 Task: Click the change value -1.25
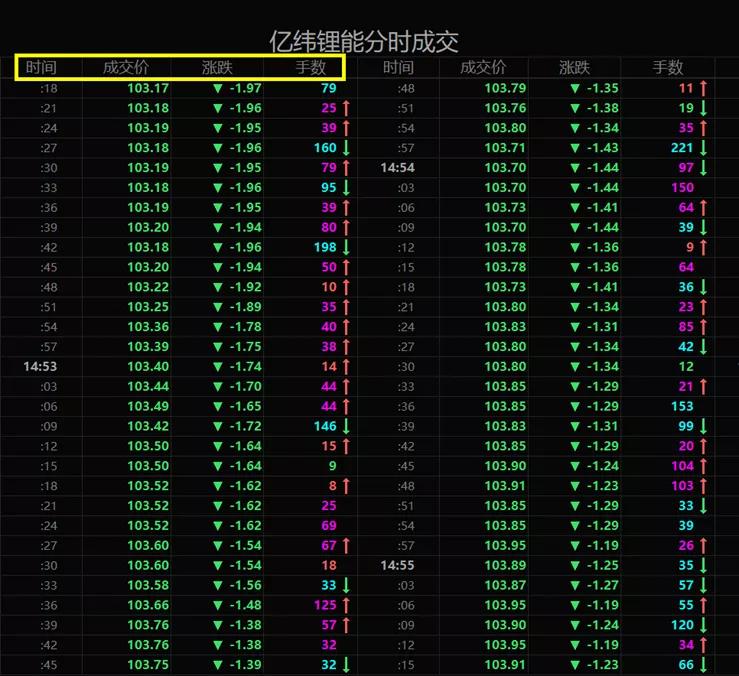(603, 565)
